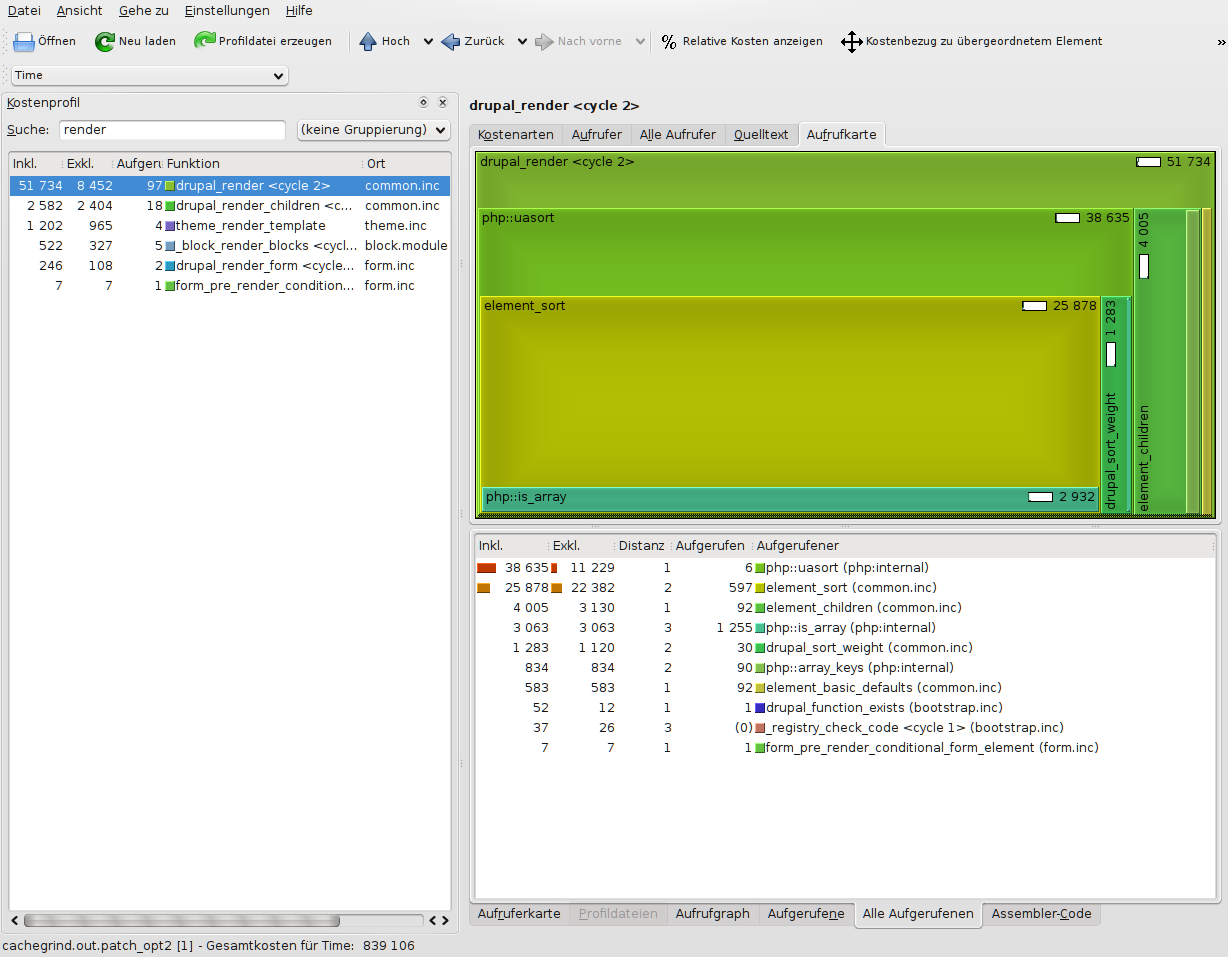Open the Time cost type dropdown
This screenshot has width=1228, height=957.
(149, 76)
